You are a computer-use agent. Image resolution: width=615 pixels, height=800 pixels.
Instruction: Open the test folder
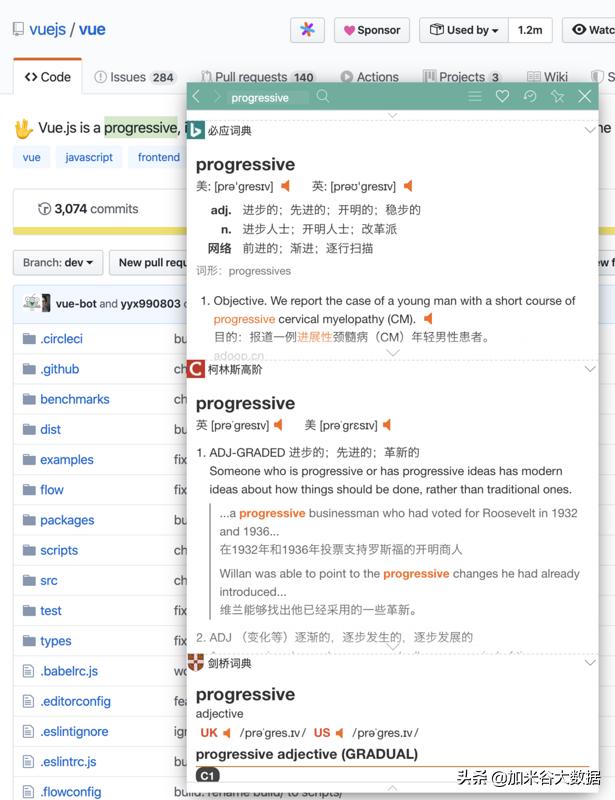pos(51,611)
